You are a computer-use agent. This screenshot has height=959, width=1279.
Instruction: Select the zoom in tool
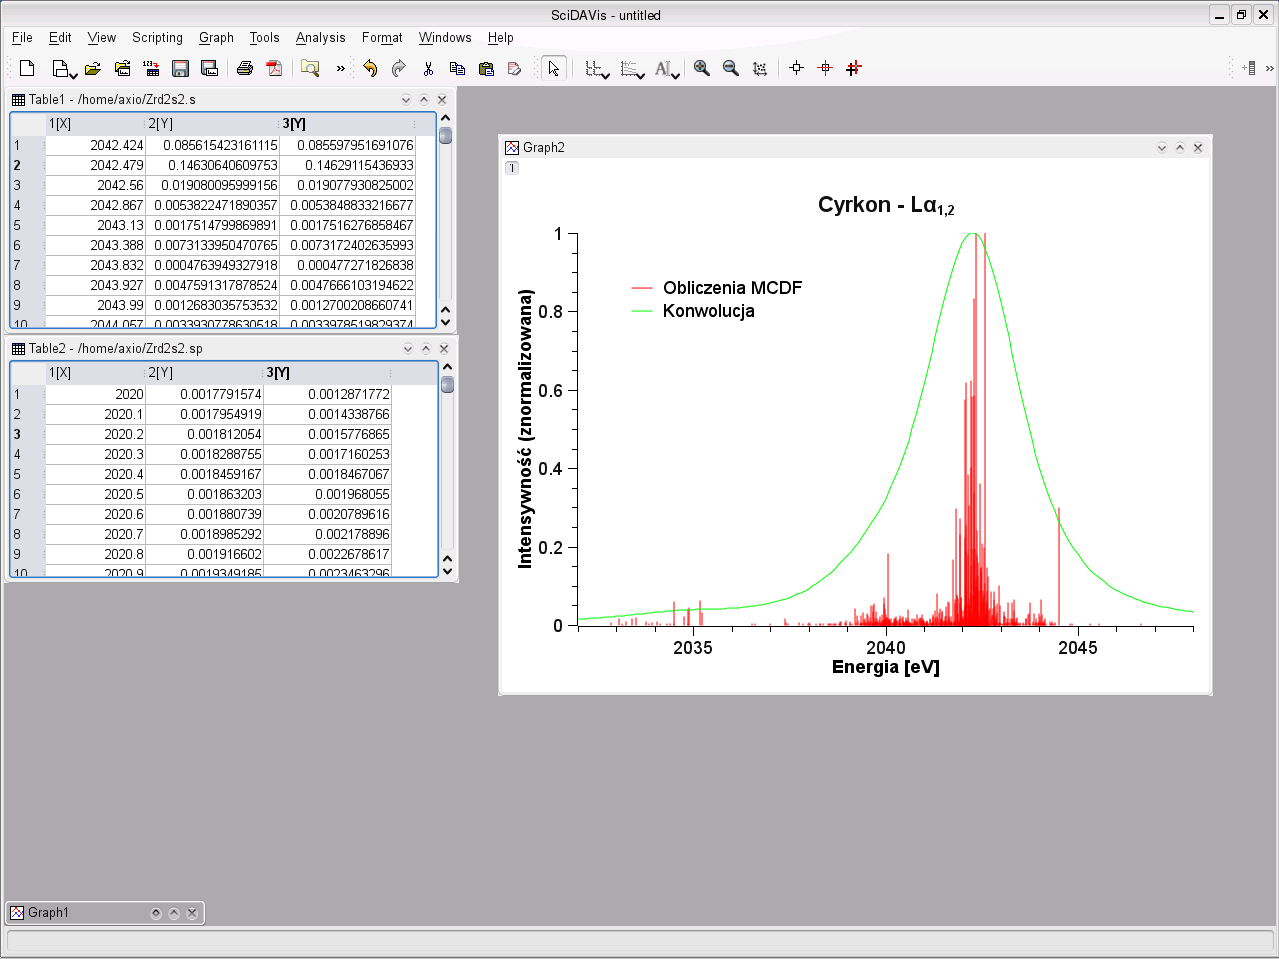pyautogui.click(x=702, y=68)
